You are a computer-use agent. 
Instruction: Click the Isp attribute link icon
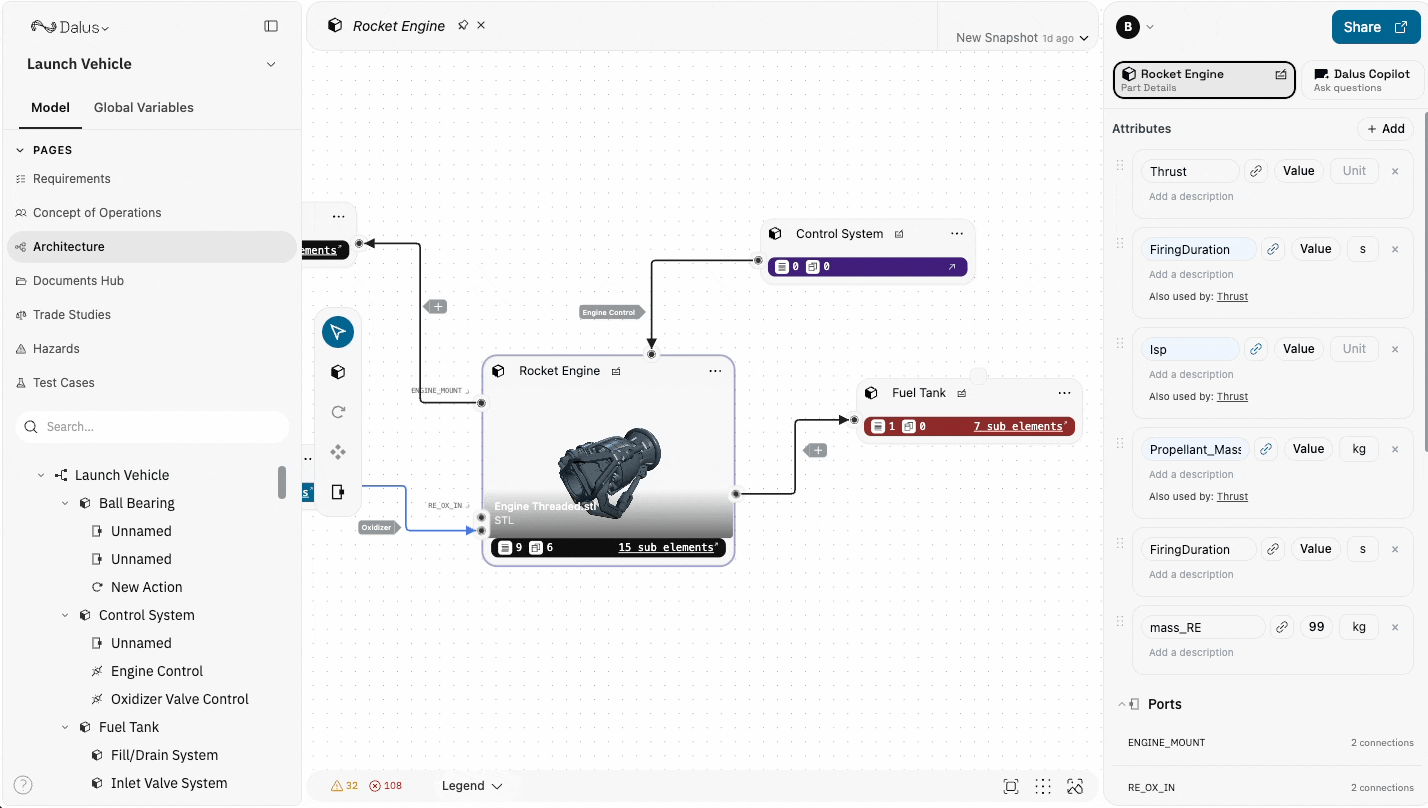click(x=1256, y=349)
